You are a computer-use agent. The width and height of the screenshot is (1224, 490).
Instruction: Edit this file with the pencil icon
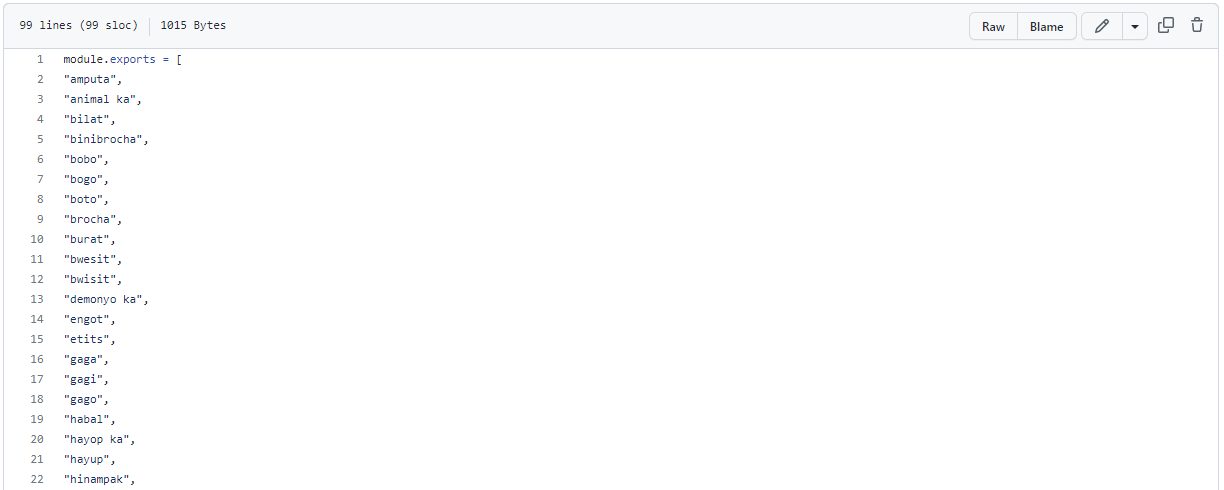1102,26
